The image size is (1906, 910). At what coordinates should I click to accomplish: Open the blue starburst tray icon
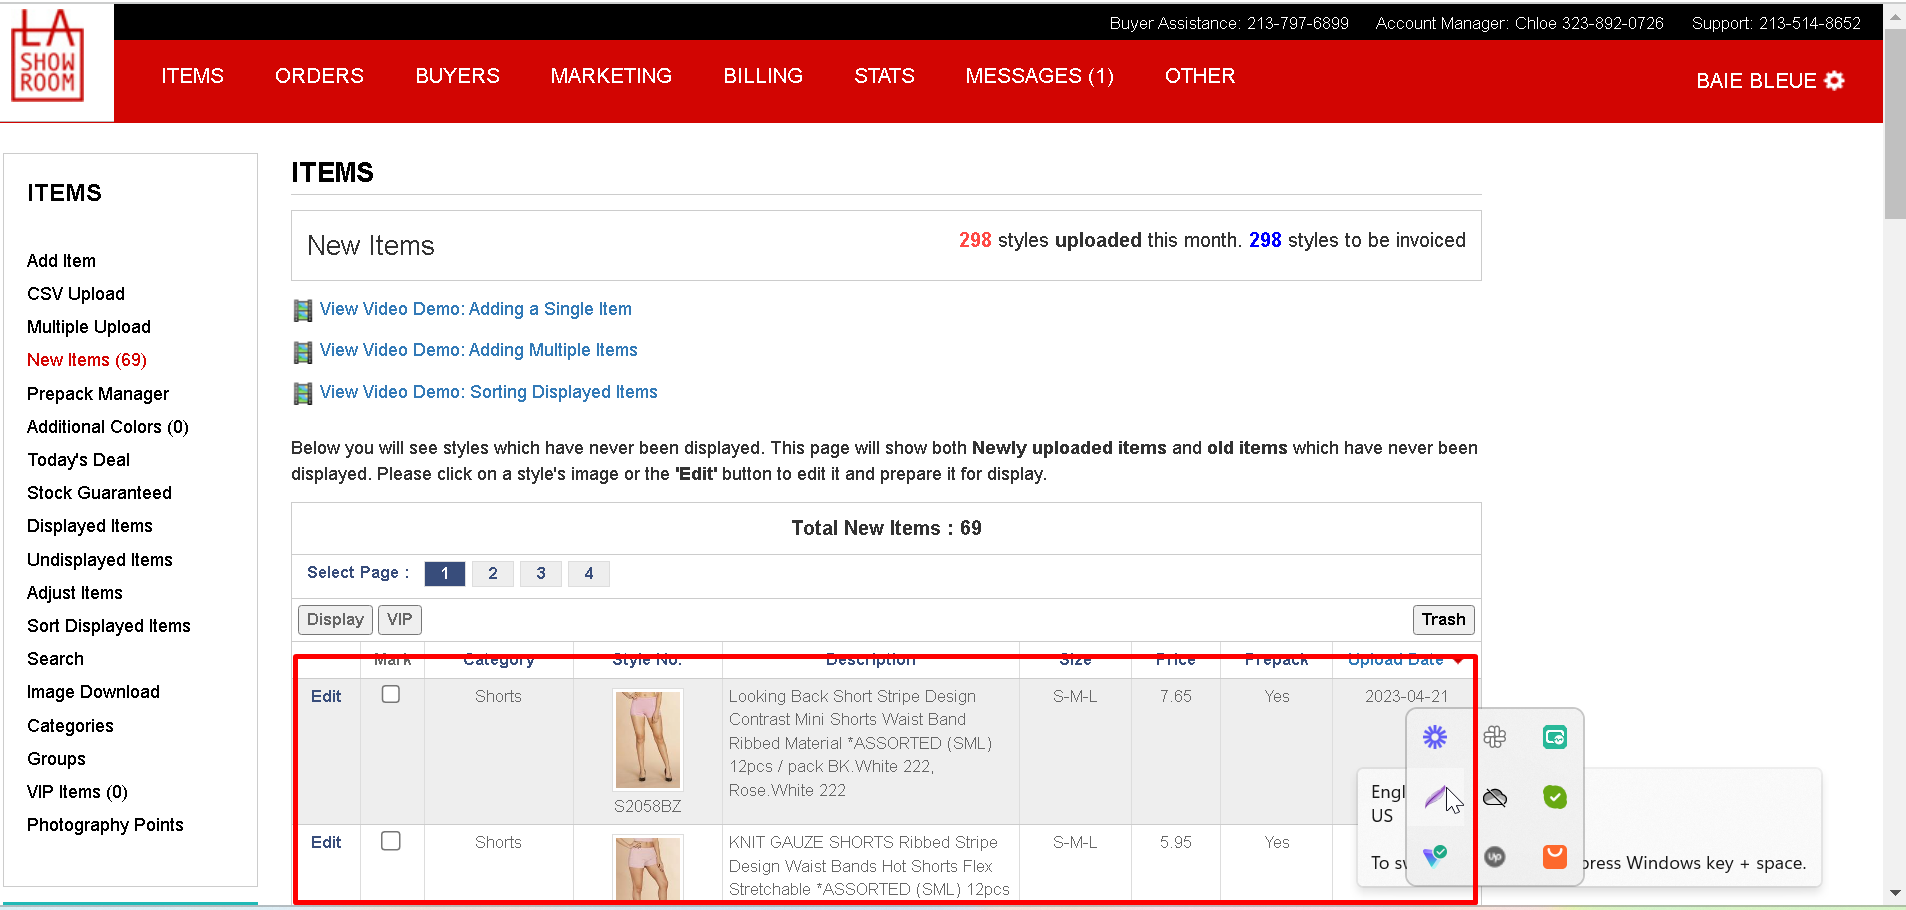(x=1435, y=738)
